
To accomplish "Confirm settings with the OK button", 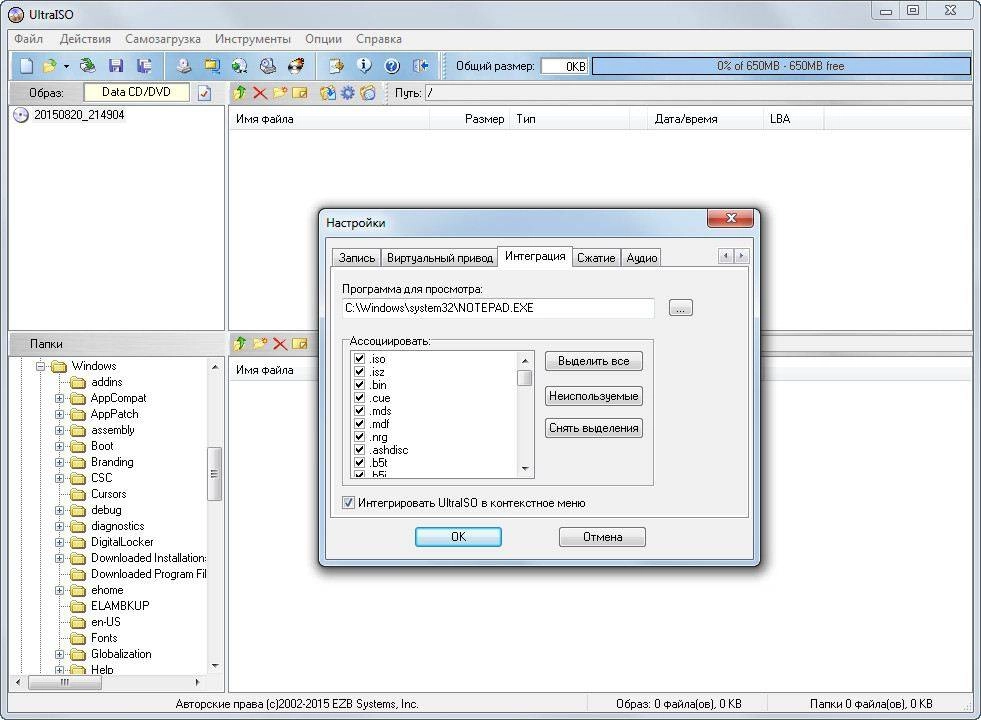I will 458,537.
